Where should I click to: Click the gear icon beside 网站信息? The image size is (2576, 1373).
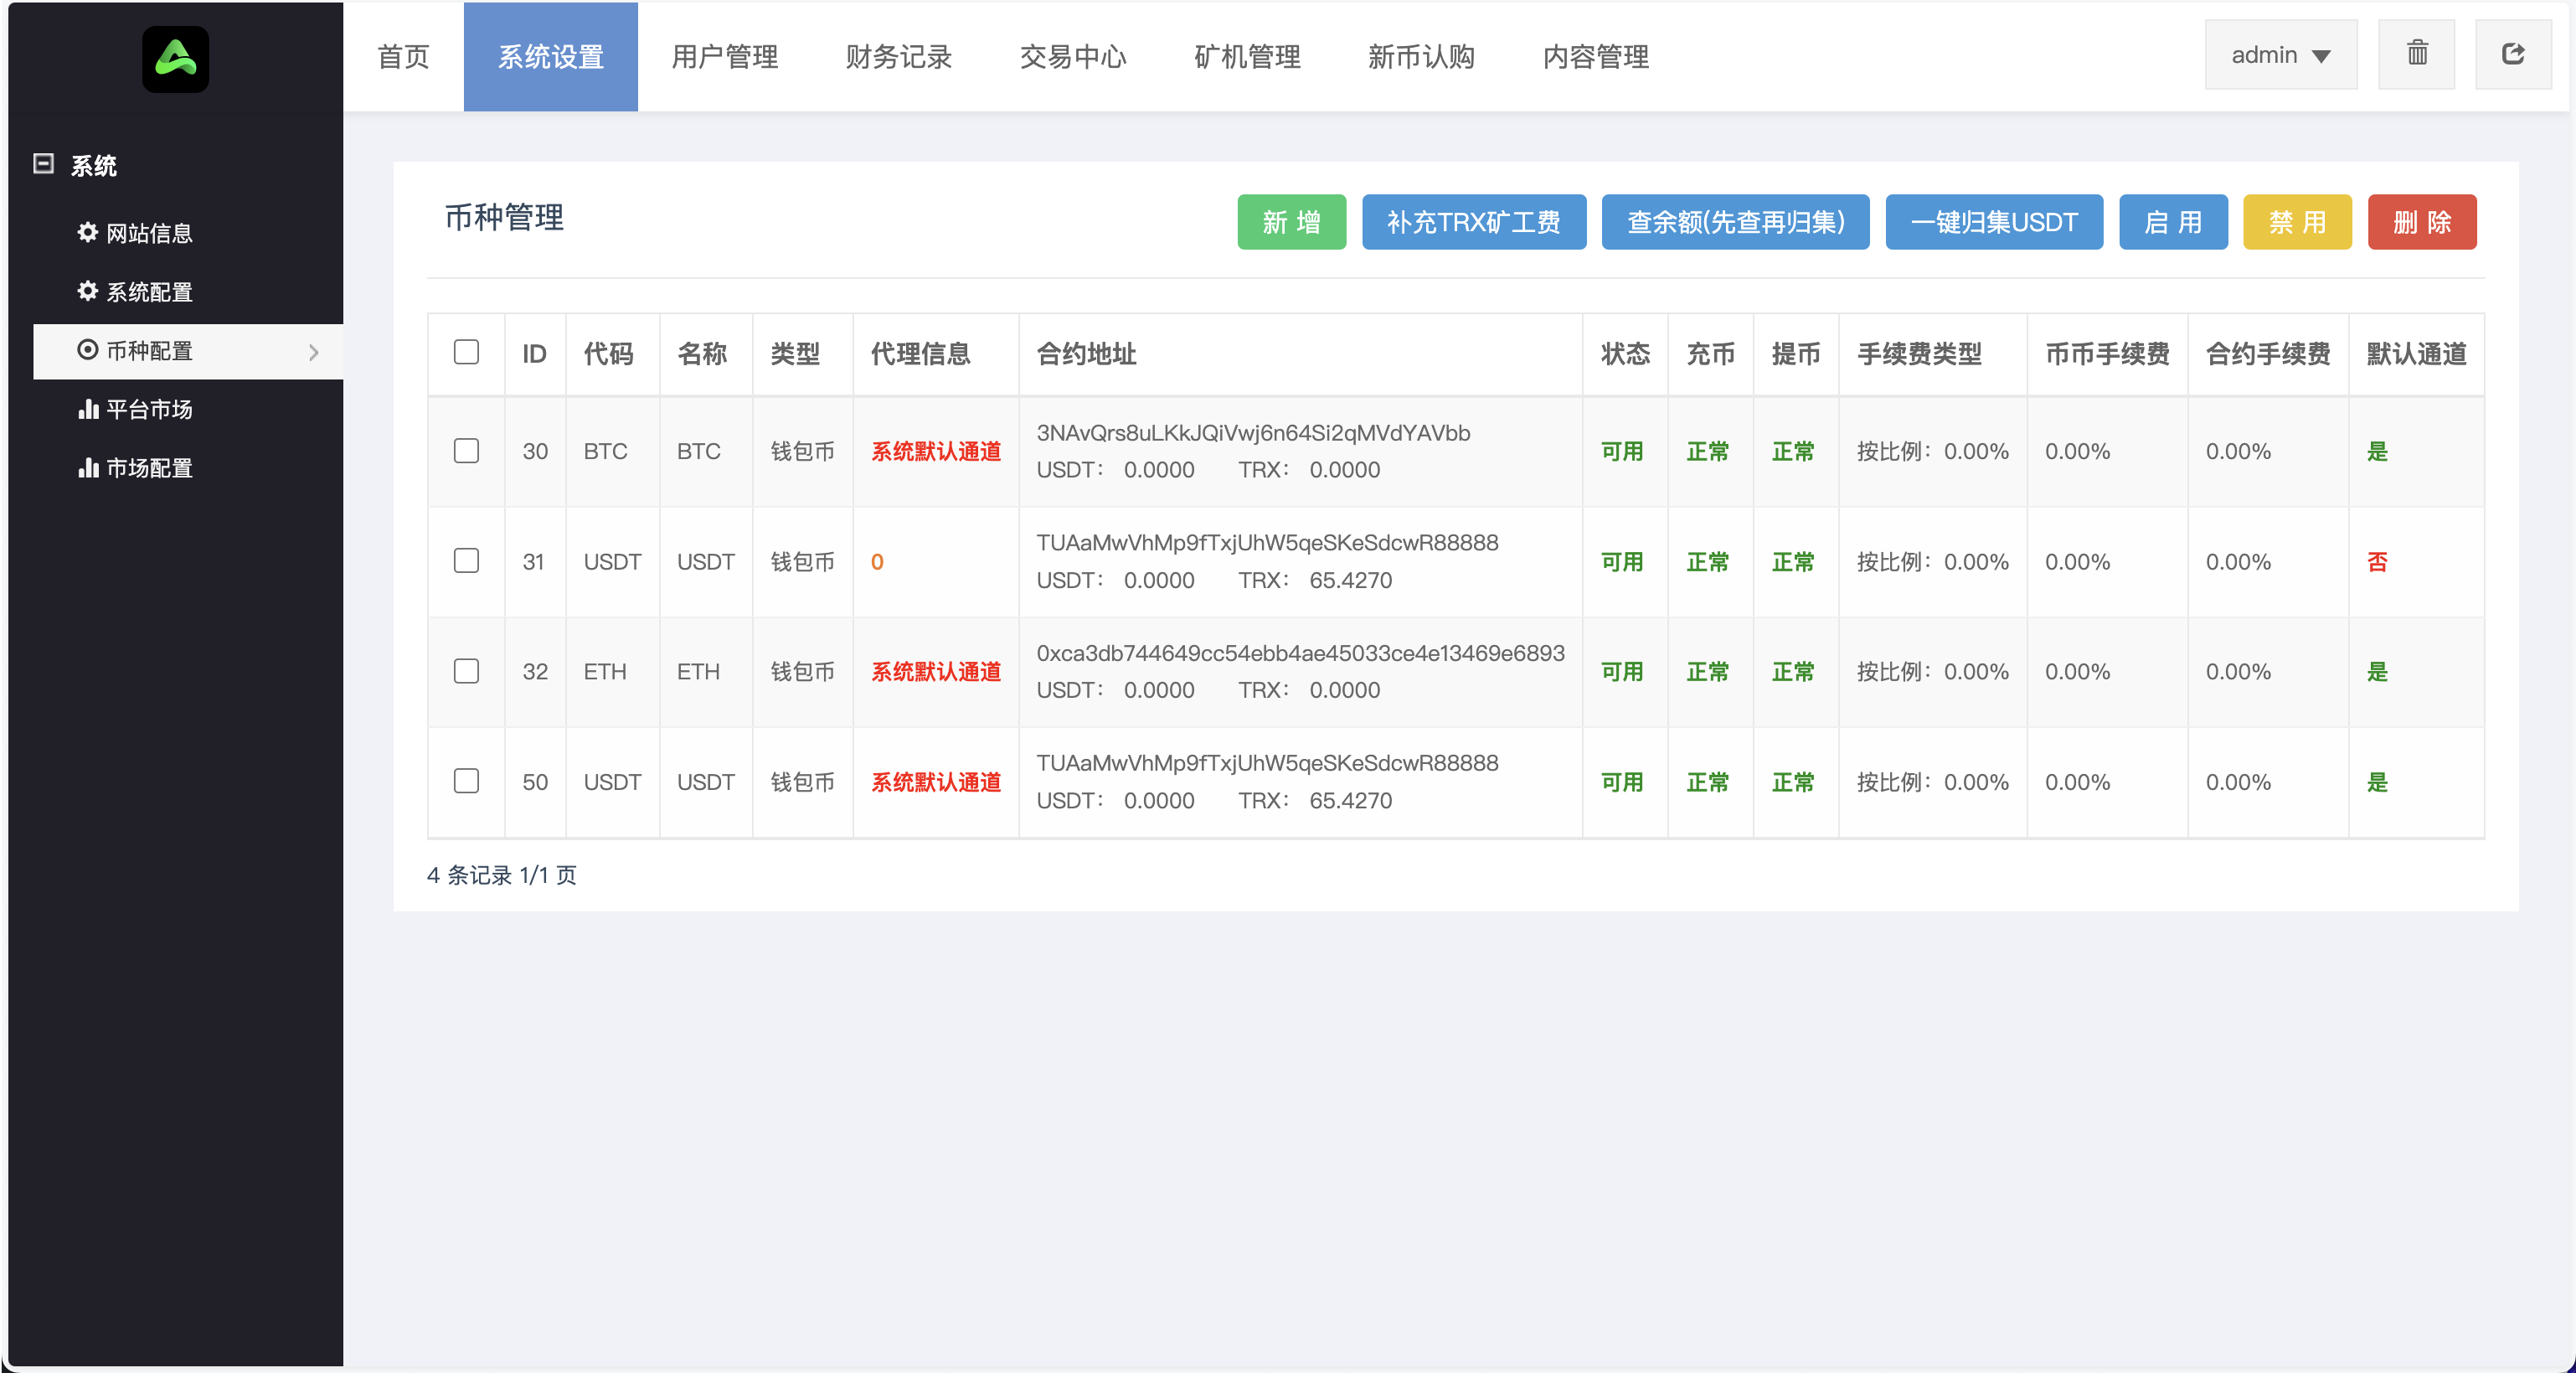tap(86, 233)
